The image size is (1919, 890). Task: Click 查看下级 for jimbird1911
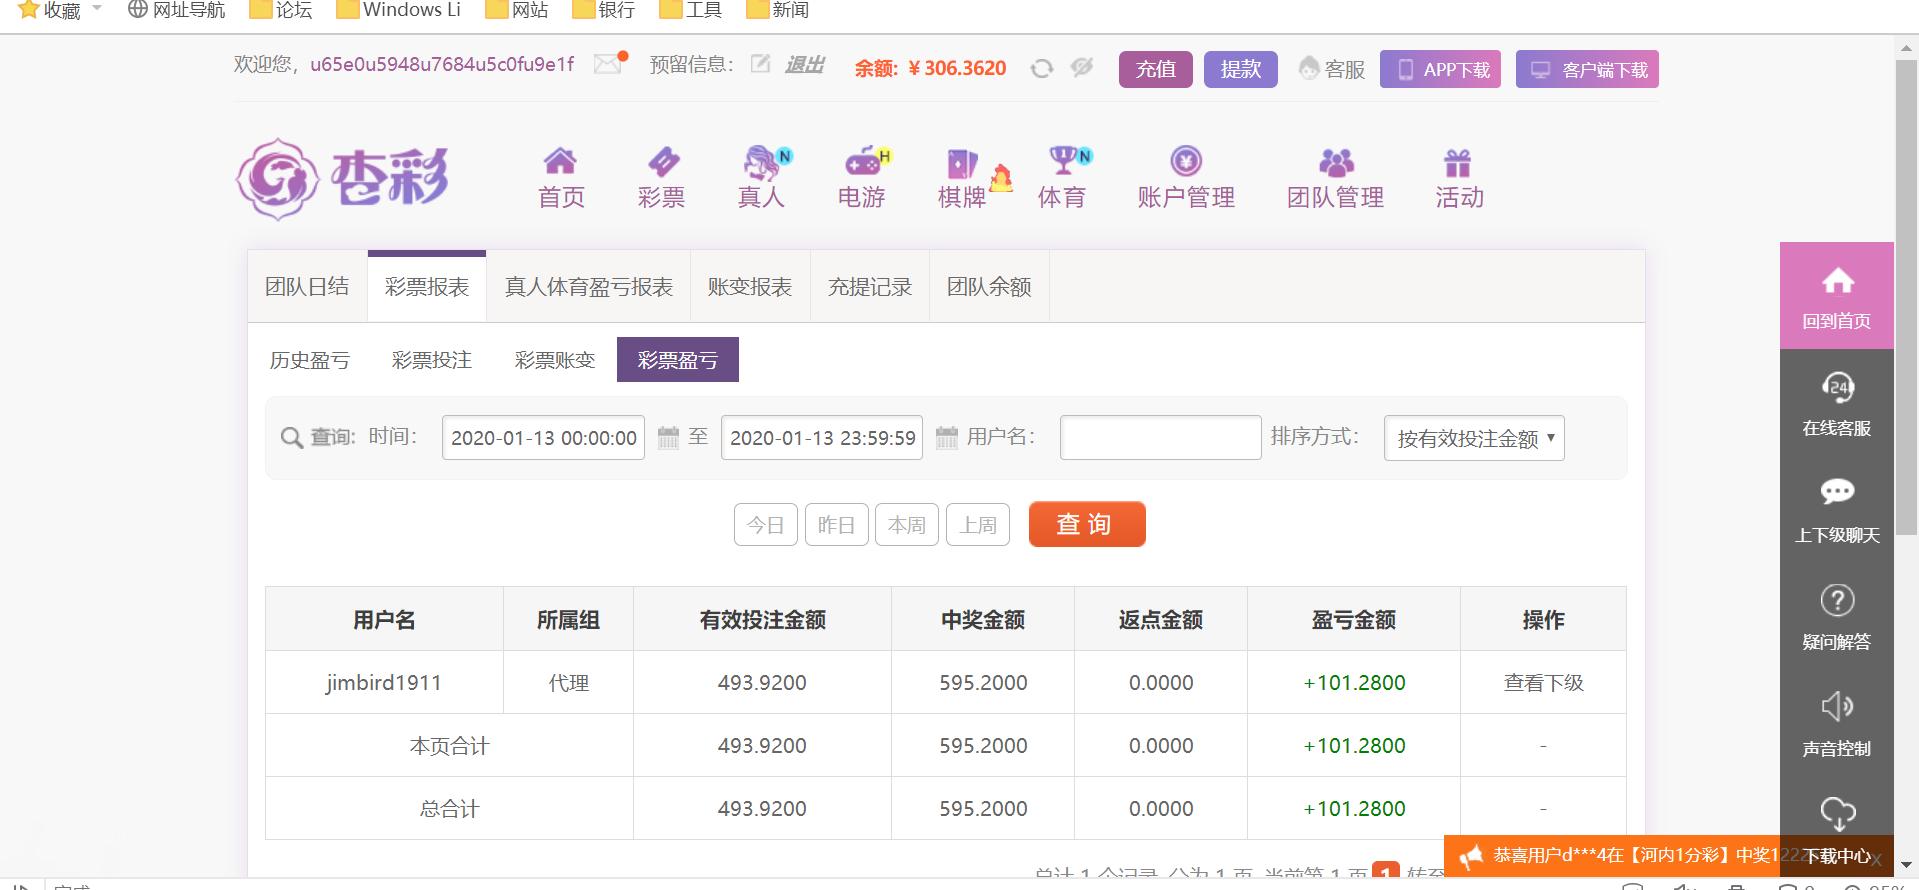pos(1543,683)
